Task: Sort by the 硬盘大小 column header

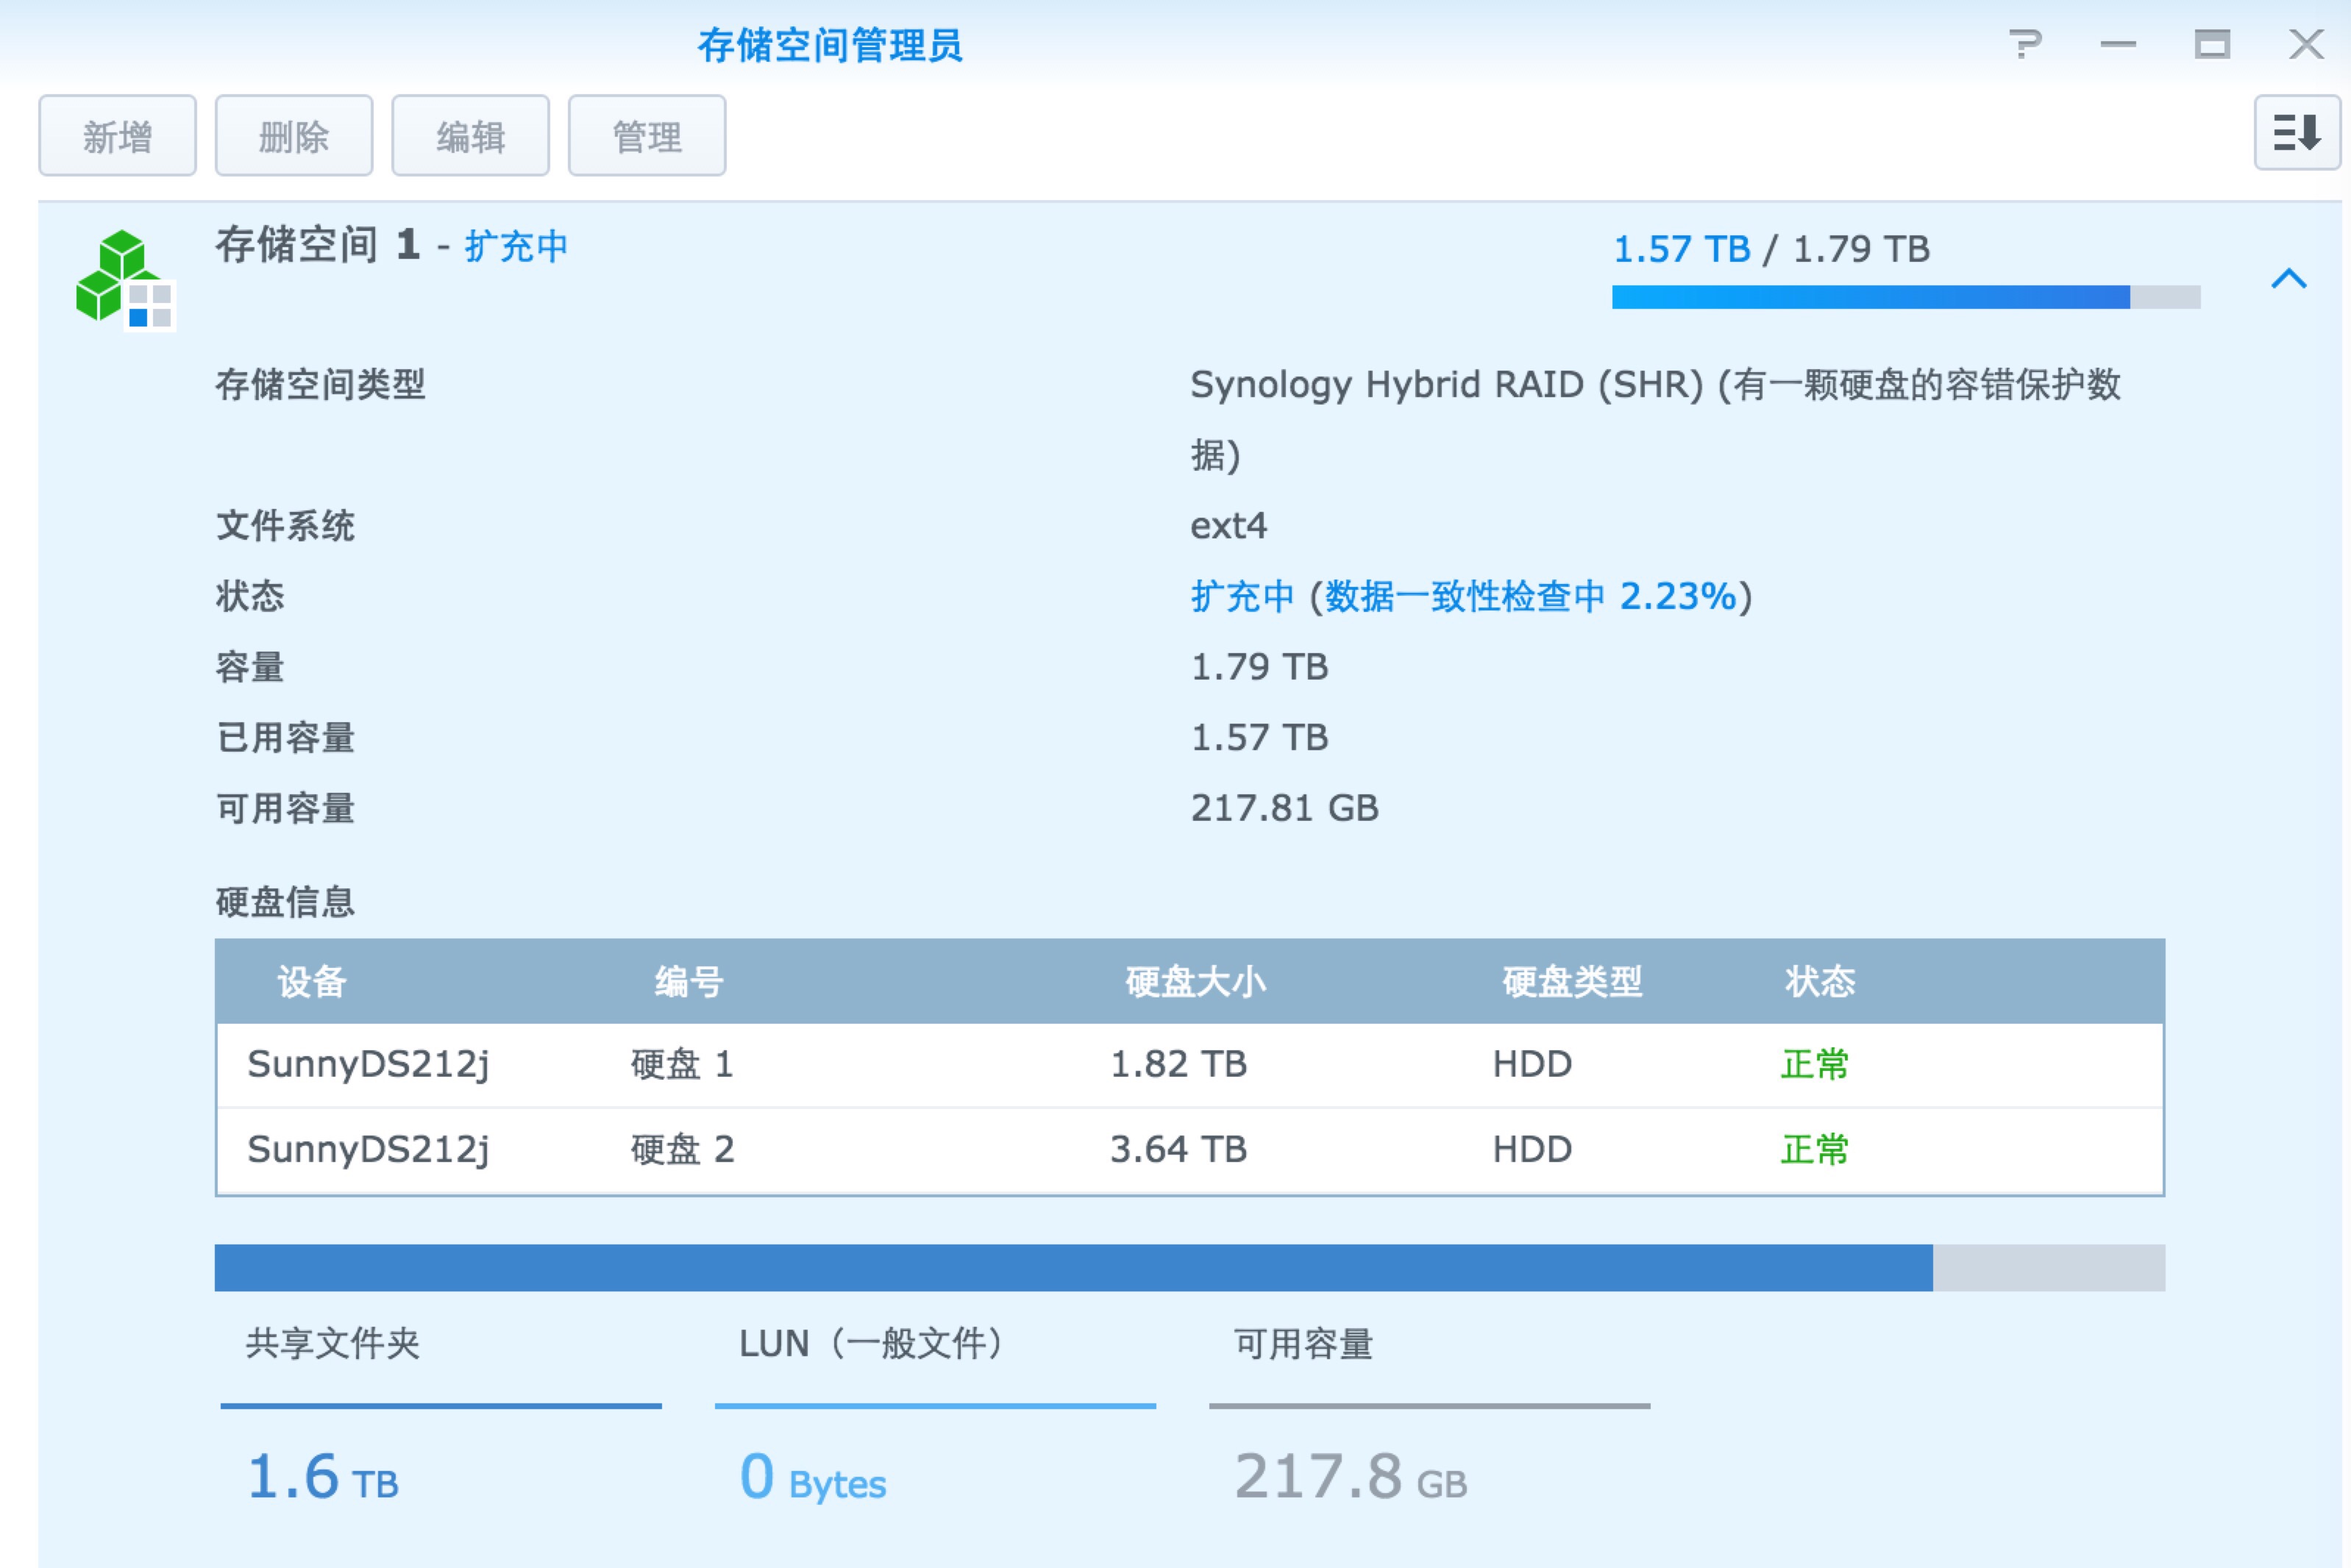Action: pyautogui.click(x=1196, y=982)
